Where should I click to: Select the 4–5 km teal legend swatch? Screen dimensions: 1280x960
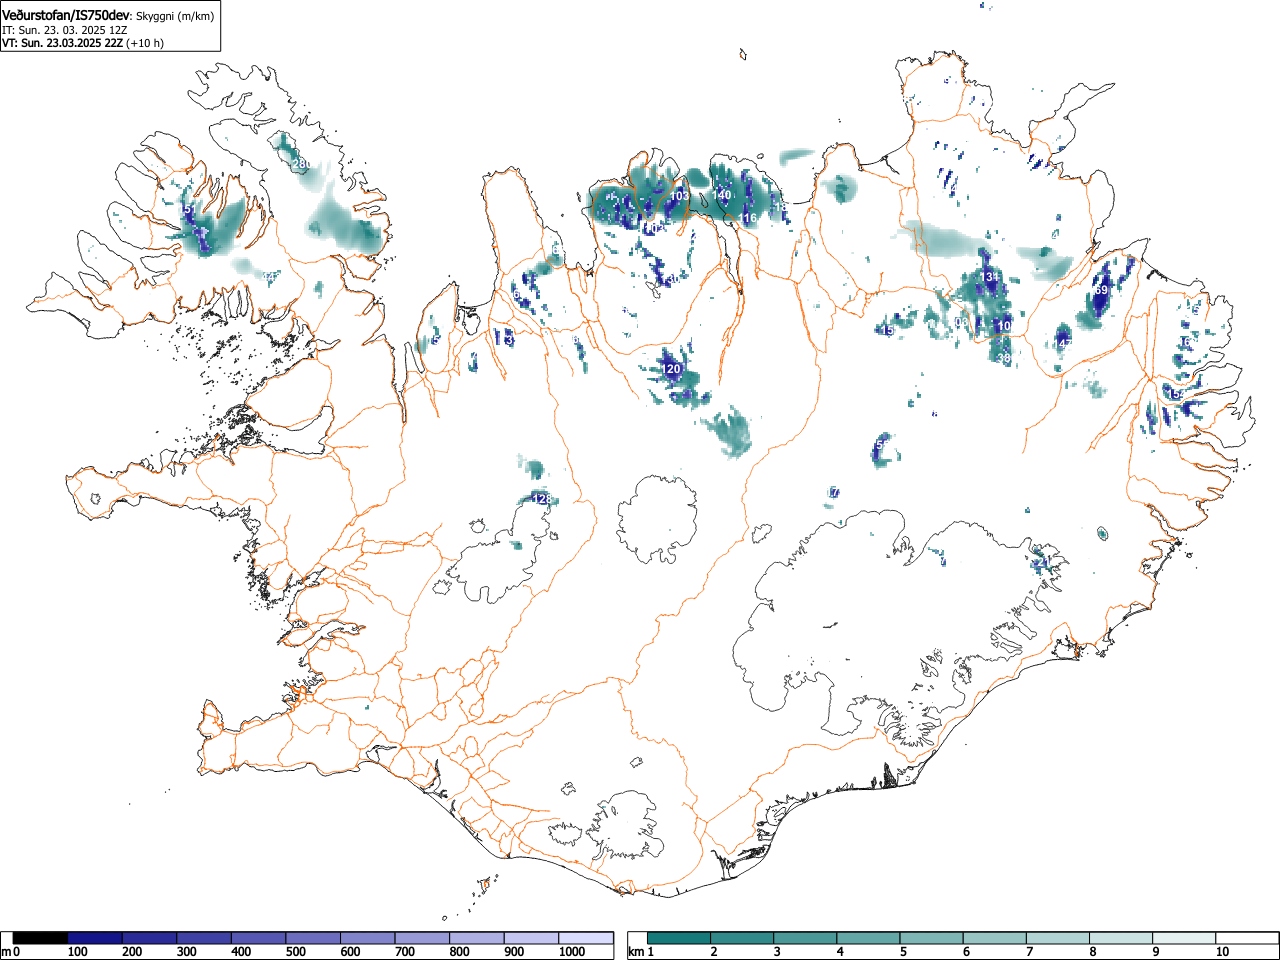(x=868, y=938)
